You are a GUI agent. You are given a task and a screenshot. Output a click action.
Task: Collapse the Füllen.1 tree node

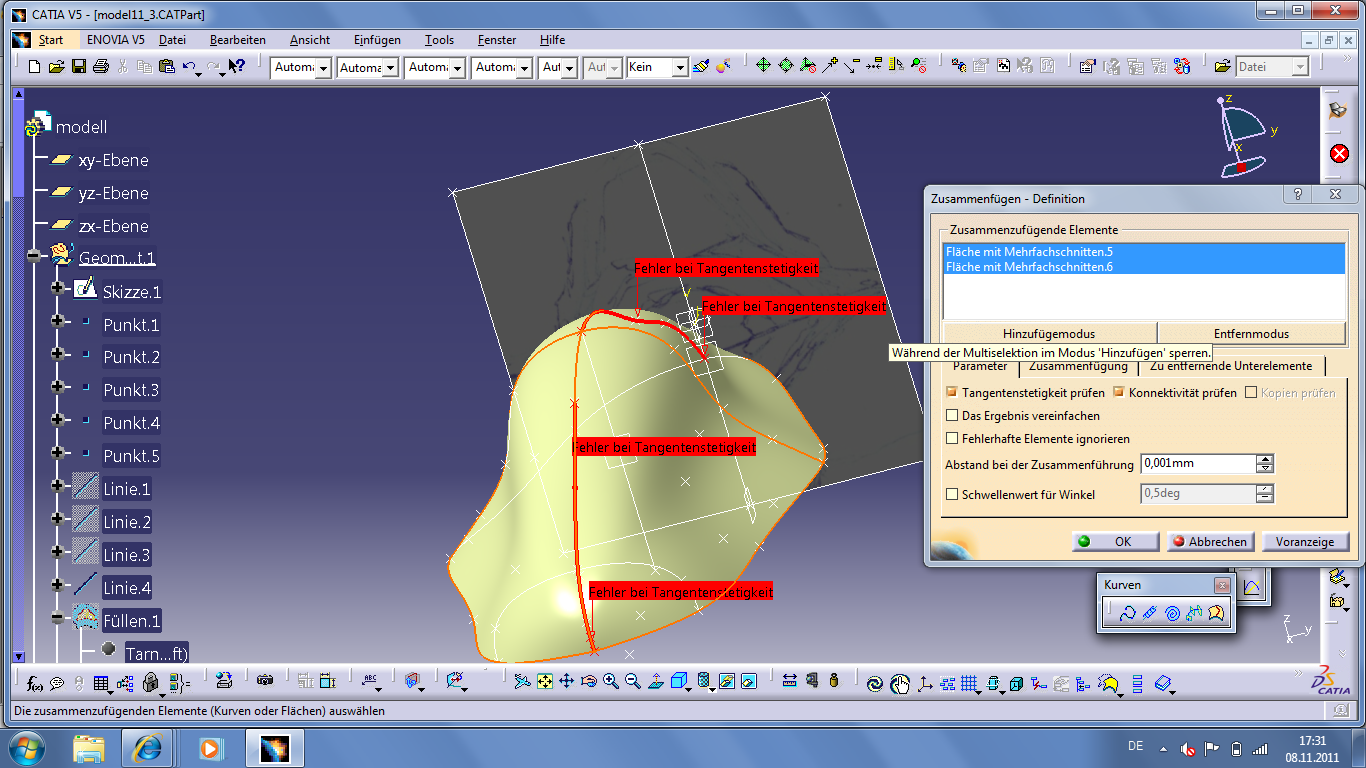pyautogui.click(x=58, y=619)
